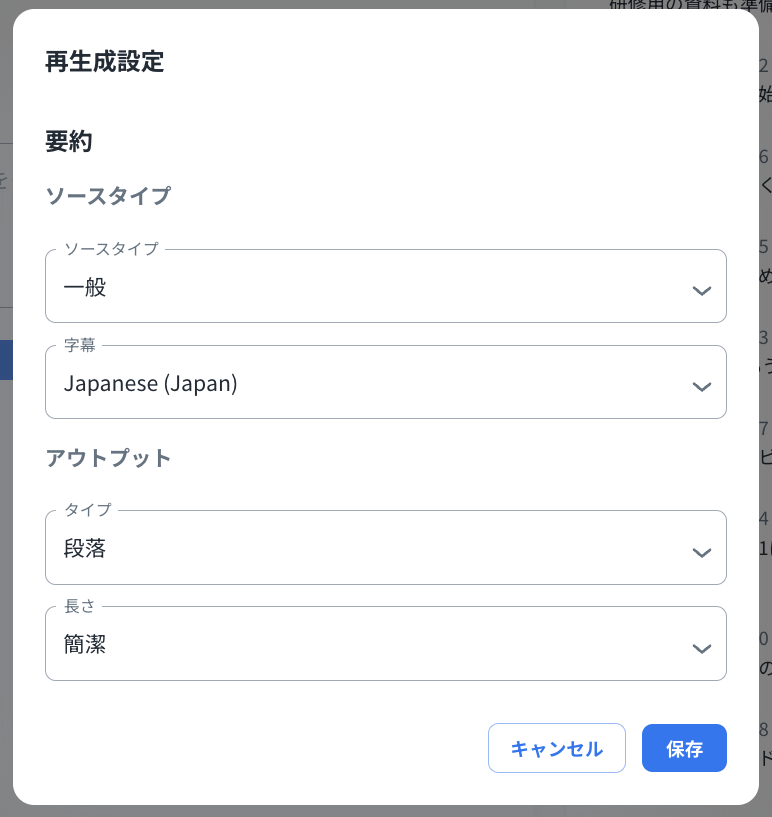Click the chevron arrow in the 長さ field
Image resolution: width=772 pixels, height=817 pixels.
(702, 647)
